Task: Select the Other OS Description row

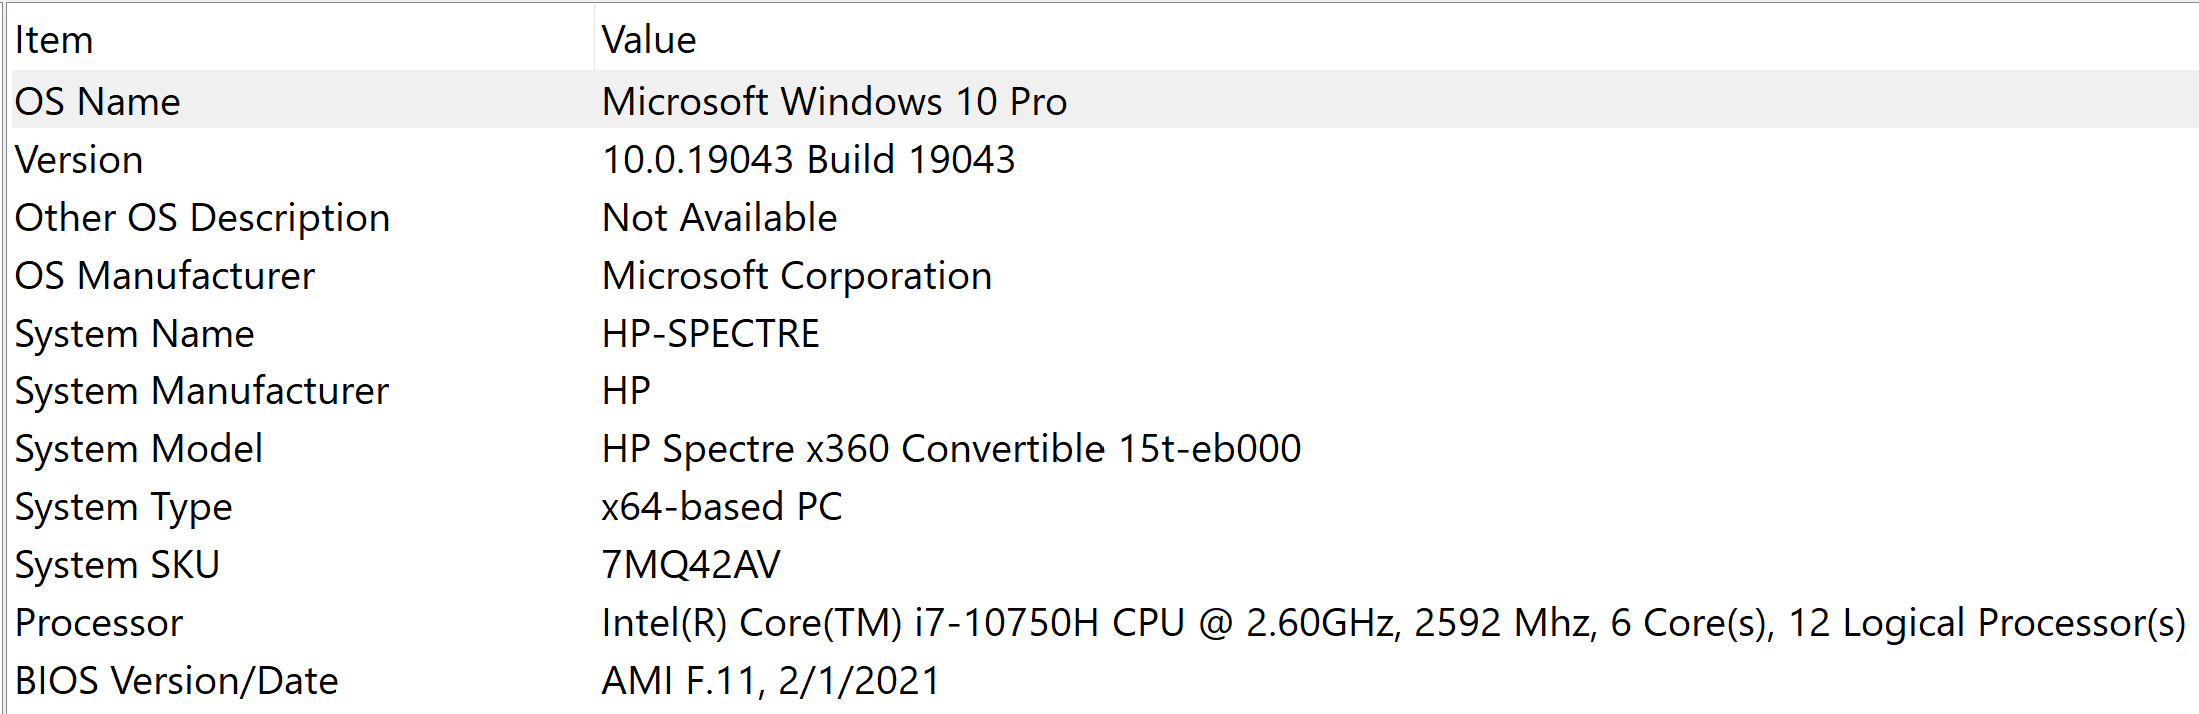Action: [x=202, y=218]
